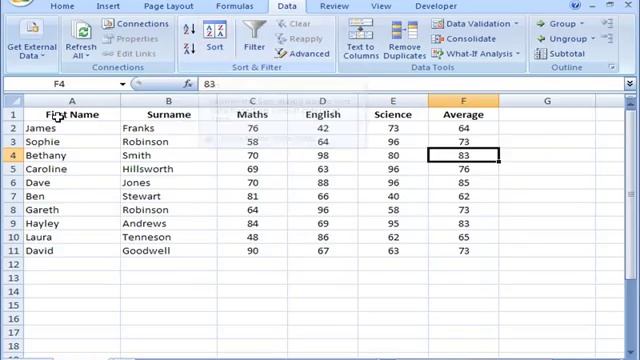Insert a Subtotal
The height and width of the screenshot is (360, 640).
(560, 53)
